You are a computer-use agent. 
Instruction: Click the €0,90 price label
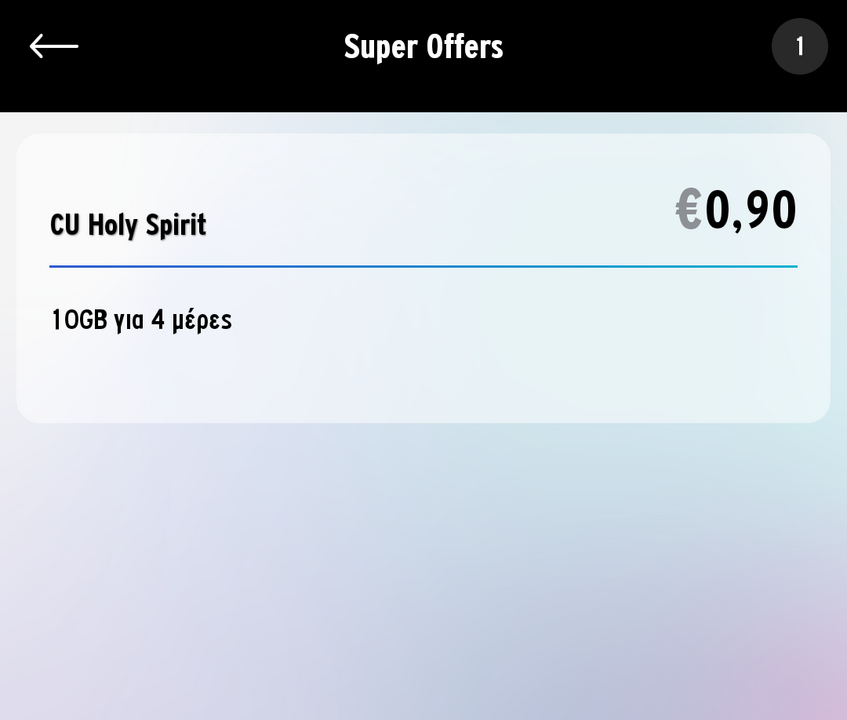(x=736, y=211)
